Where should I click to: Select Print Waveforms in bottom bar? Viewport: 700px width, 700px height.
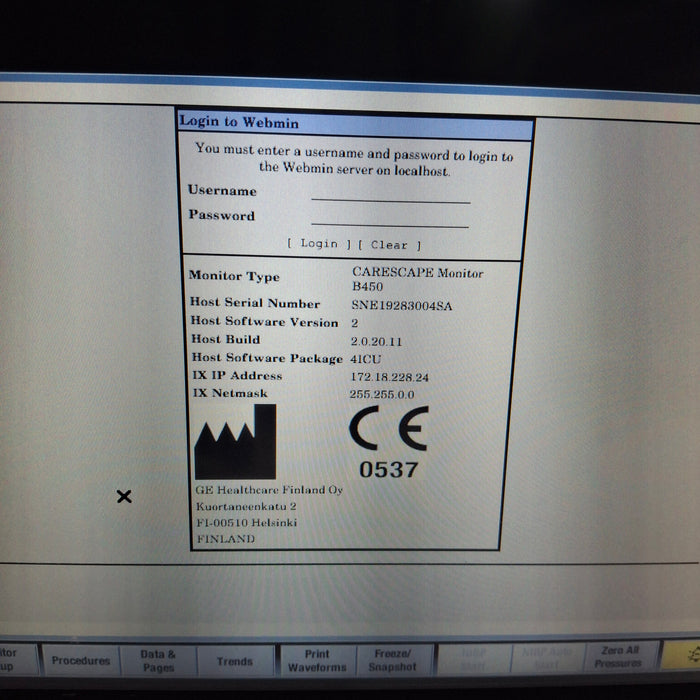[x=317, y=661]
